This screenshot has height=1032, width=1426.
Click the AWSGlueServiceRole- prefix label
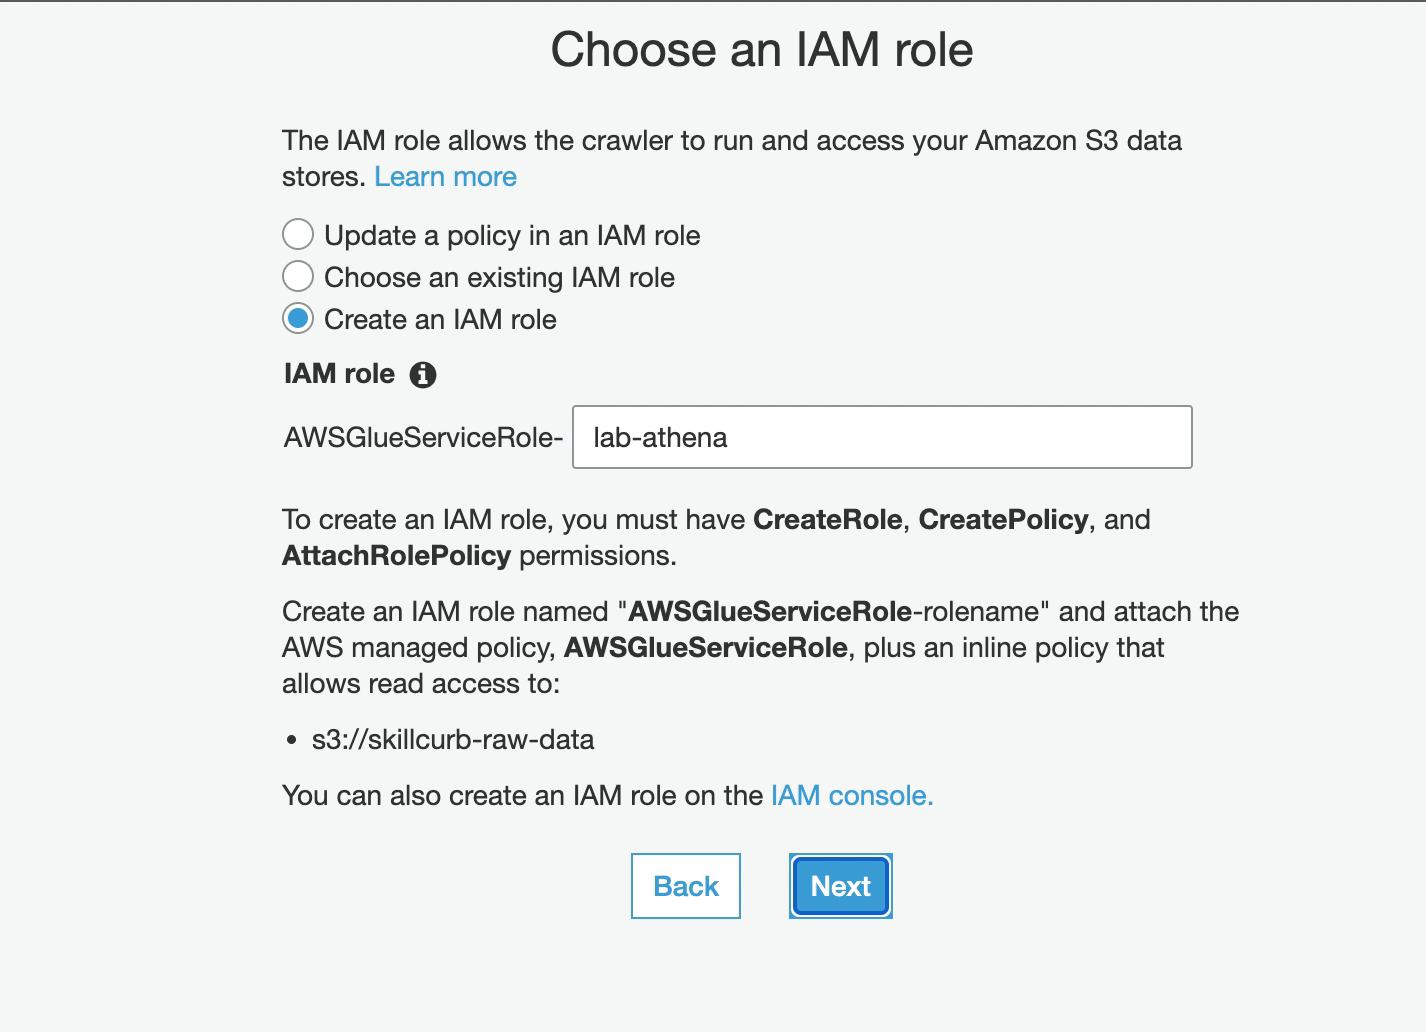tap(423, 438)
